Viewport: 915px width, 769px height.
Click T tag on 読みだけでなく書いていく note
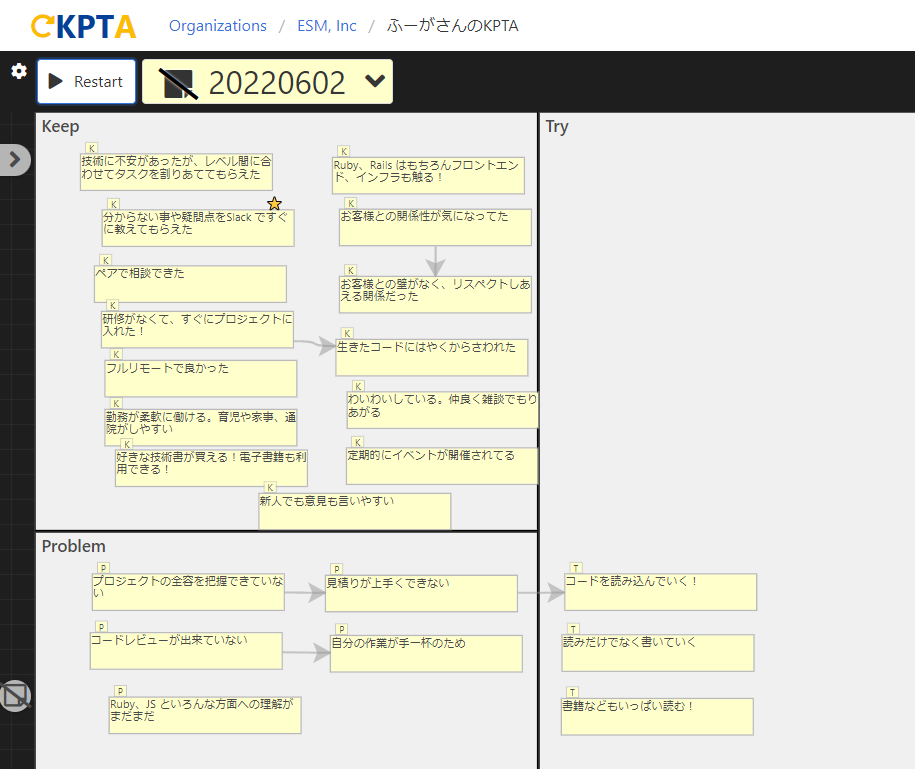pos(573,629)
